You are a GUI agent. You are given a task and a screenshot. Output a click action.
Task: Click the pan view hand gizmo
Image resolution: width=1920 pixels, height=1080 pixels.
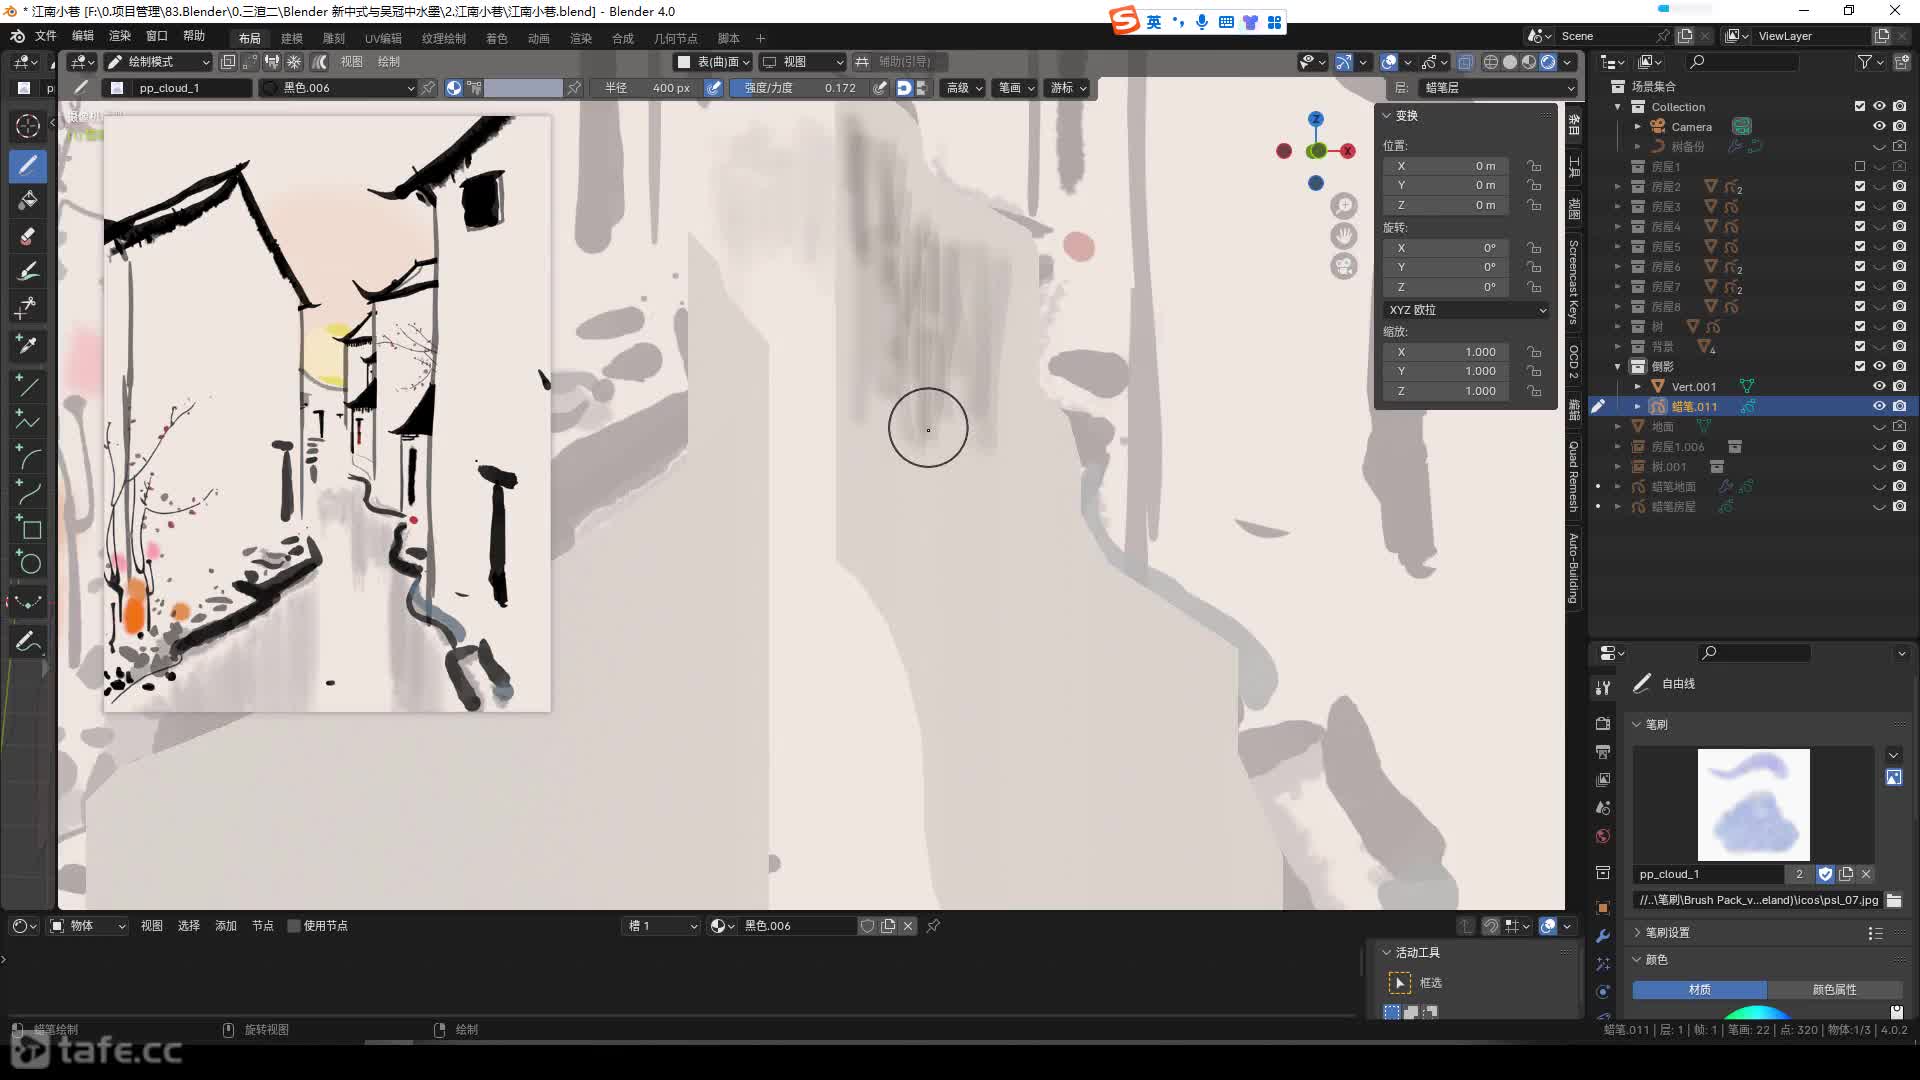pos(1344,236)
